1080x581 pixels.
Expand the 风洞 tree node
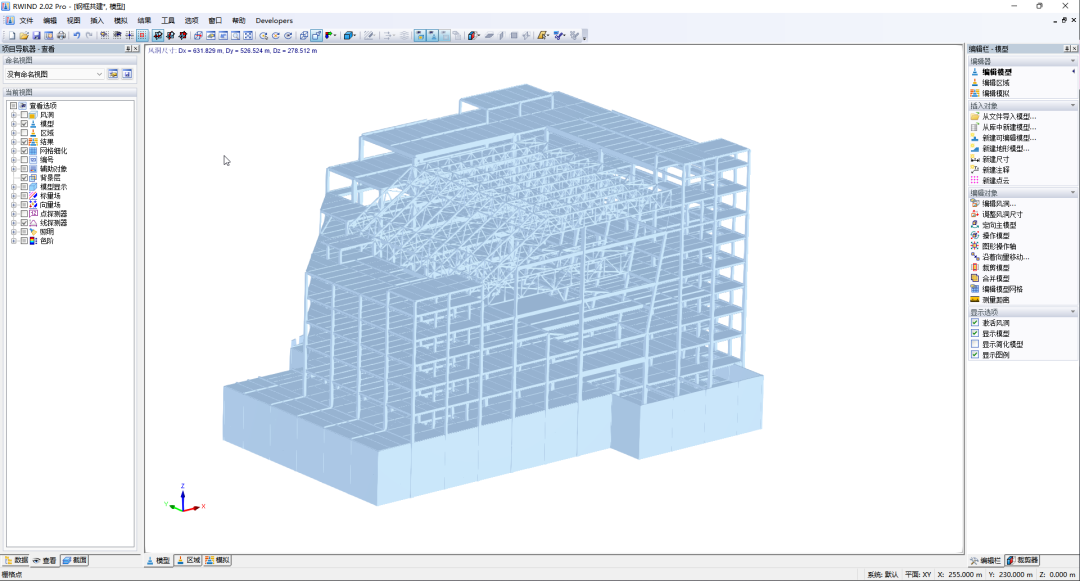pyautogui.click(x=14, y=115)
